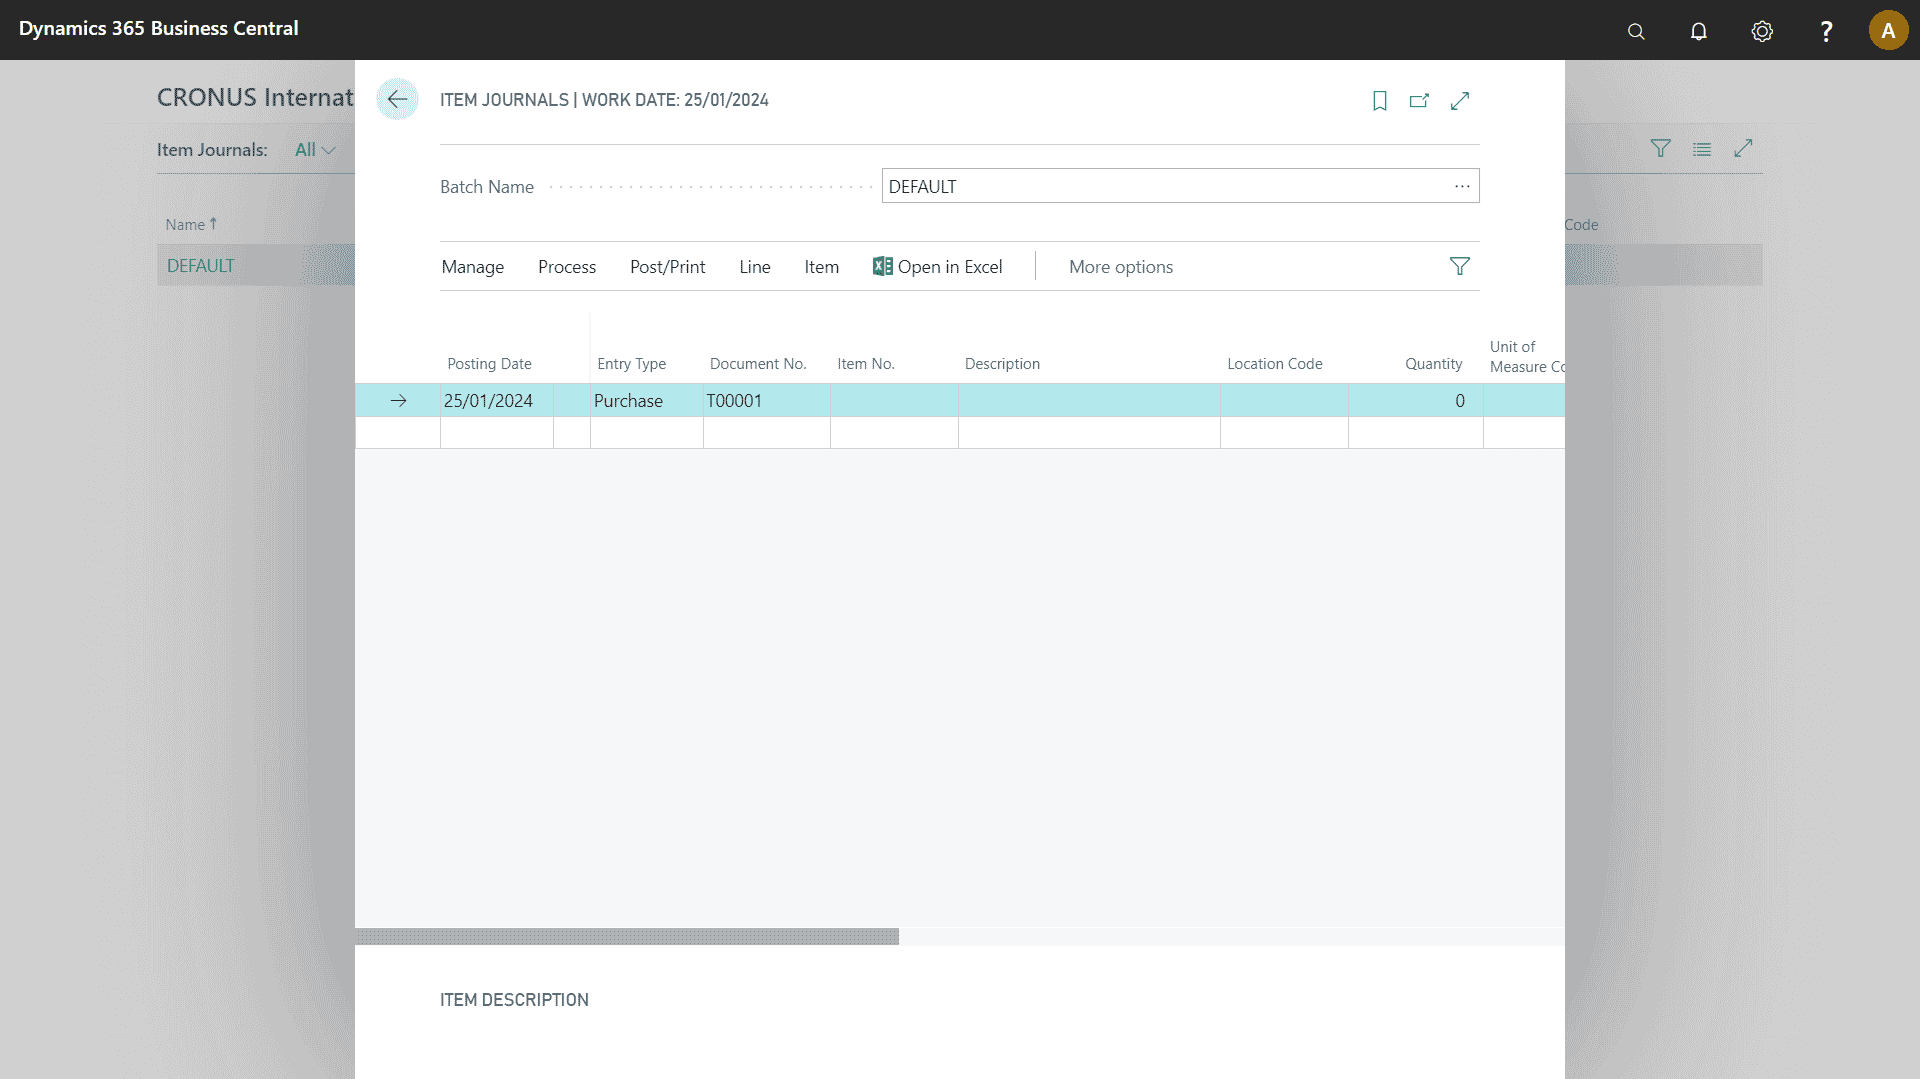
Task: Click the horizontal scrollbar thumb
Action: (627, 937)
